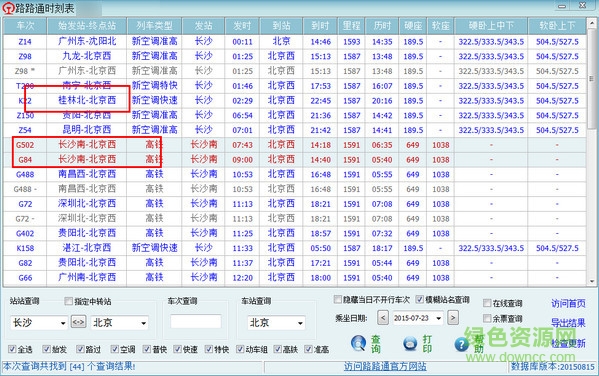This screenshot has height=376, width=599.
Task: Sort by 车次 column header
Action: coord(25,26)
